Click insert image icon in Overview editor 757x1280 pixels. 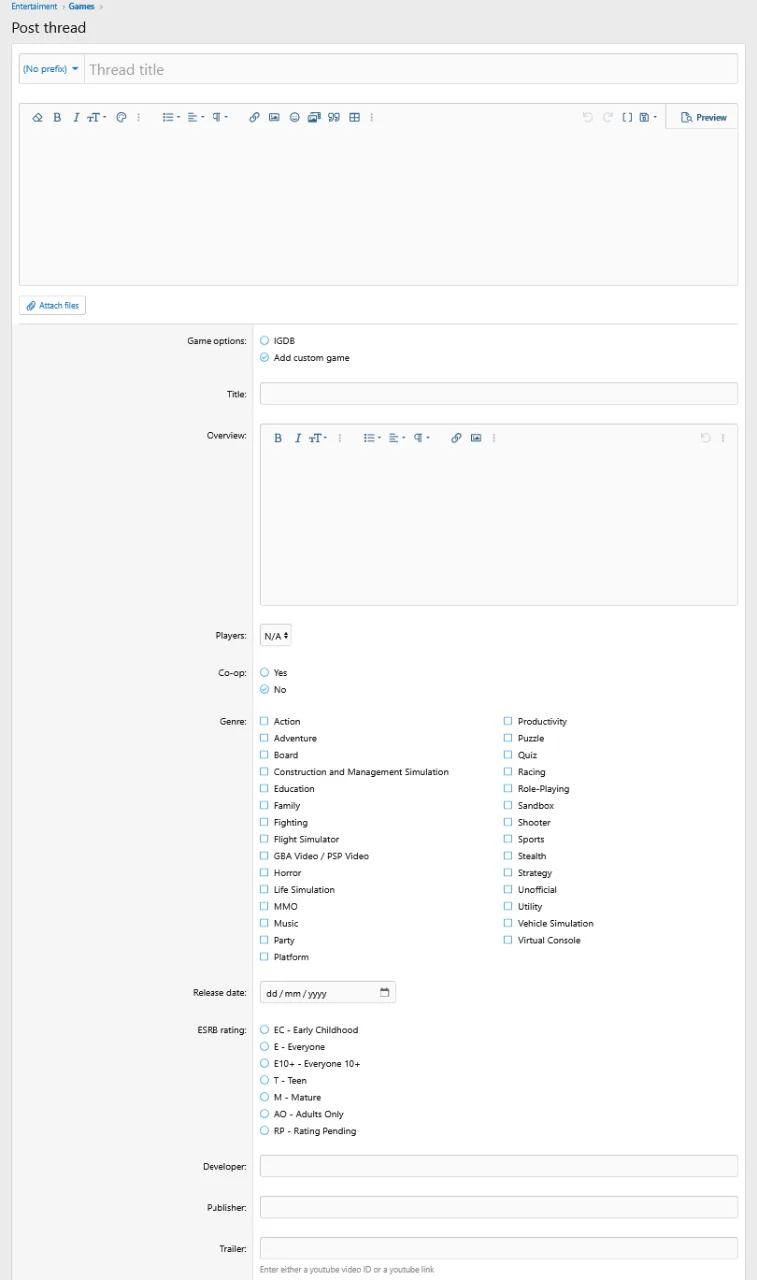point(476,438)
